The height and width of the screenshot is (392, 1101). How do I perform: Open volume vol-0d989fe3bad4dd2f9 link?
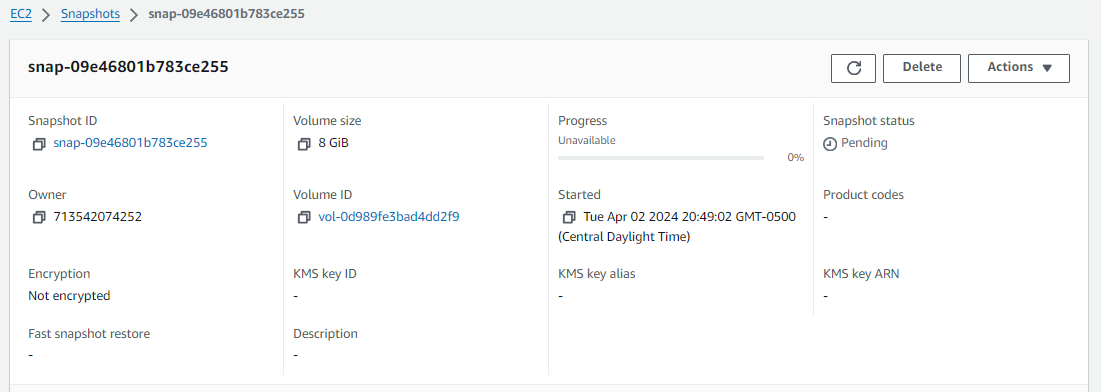click(x=389, y=217)
